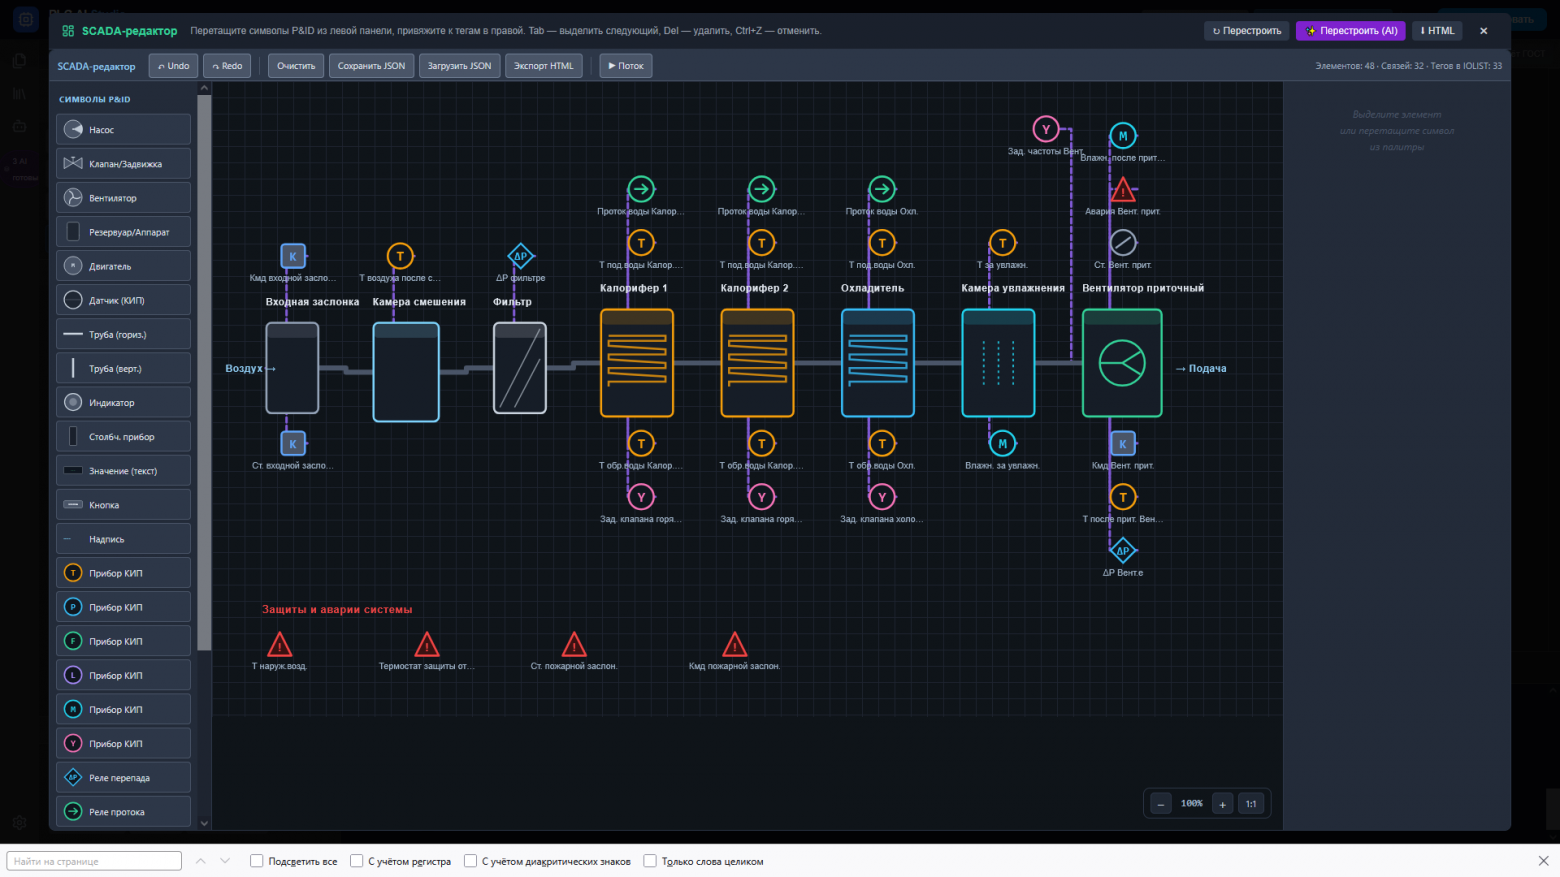Viewport: 1560px width, 877px height.
Task: Click Сохранить JSON button
Action: tap(371, 66)
